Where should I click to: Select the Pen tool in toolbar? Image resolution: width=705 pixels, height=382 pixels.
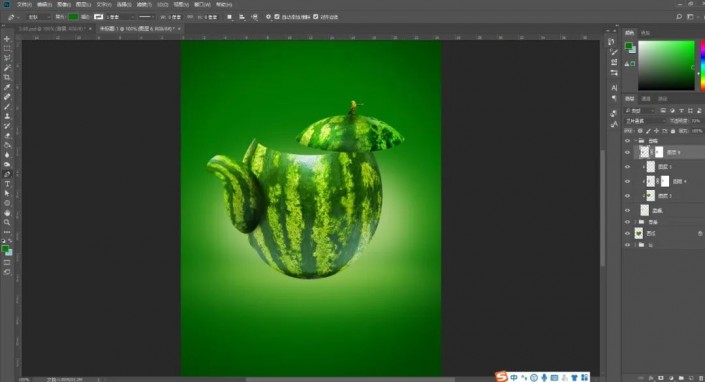7,174
